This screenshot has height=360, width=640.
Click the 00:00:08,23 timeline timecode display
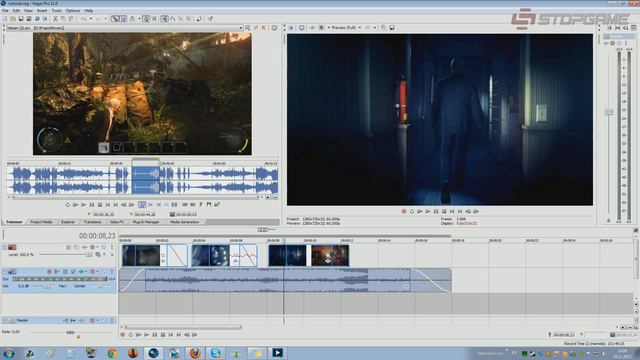[x=97, y=236]
